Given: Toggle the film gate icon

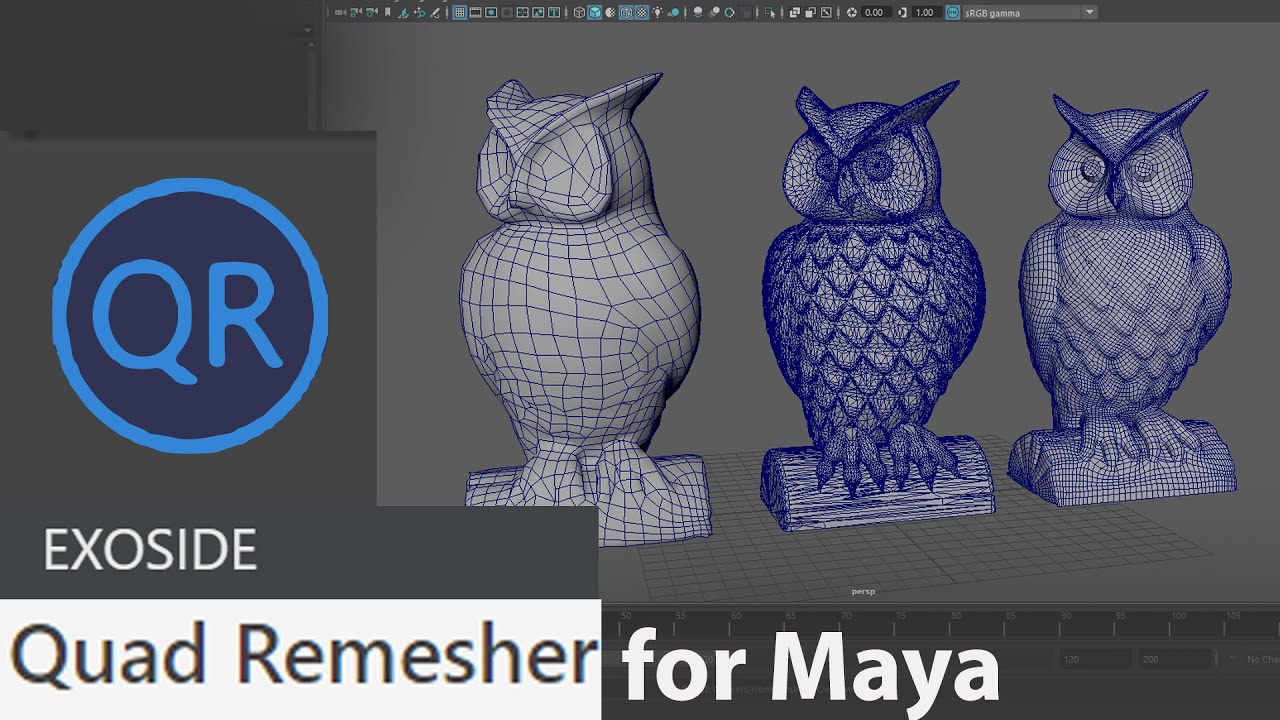Looking at the screenshot, I should click(475, 13).
